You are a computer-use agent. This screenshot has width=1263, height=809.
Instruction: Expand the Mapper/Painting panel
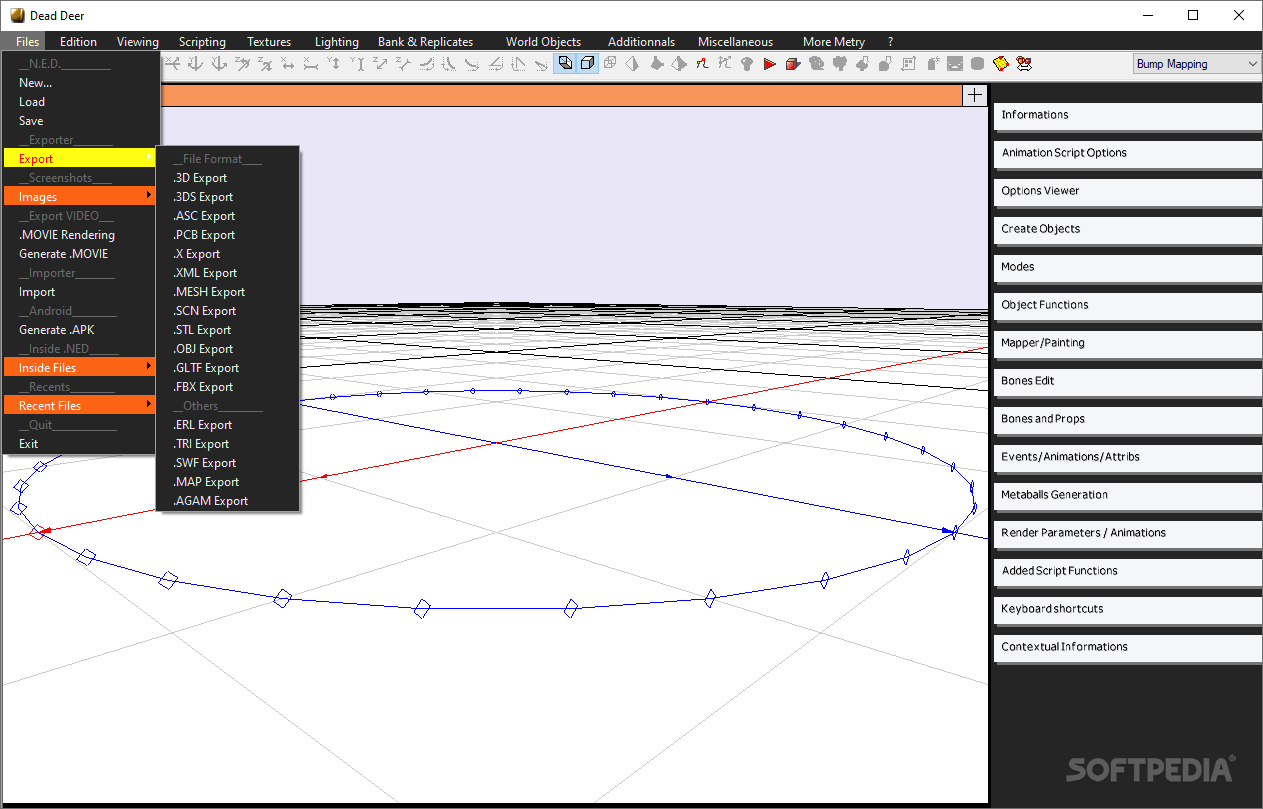point(1128,343)
